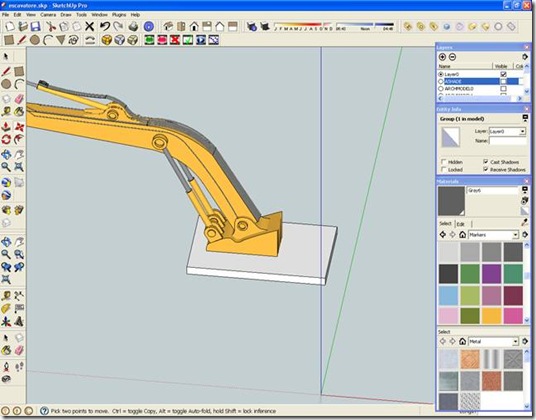Viewport: 536px width, 420px height.
Task: Enable the Locked checkbox in Entity Info
Action: 444,170
